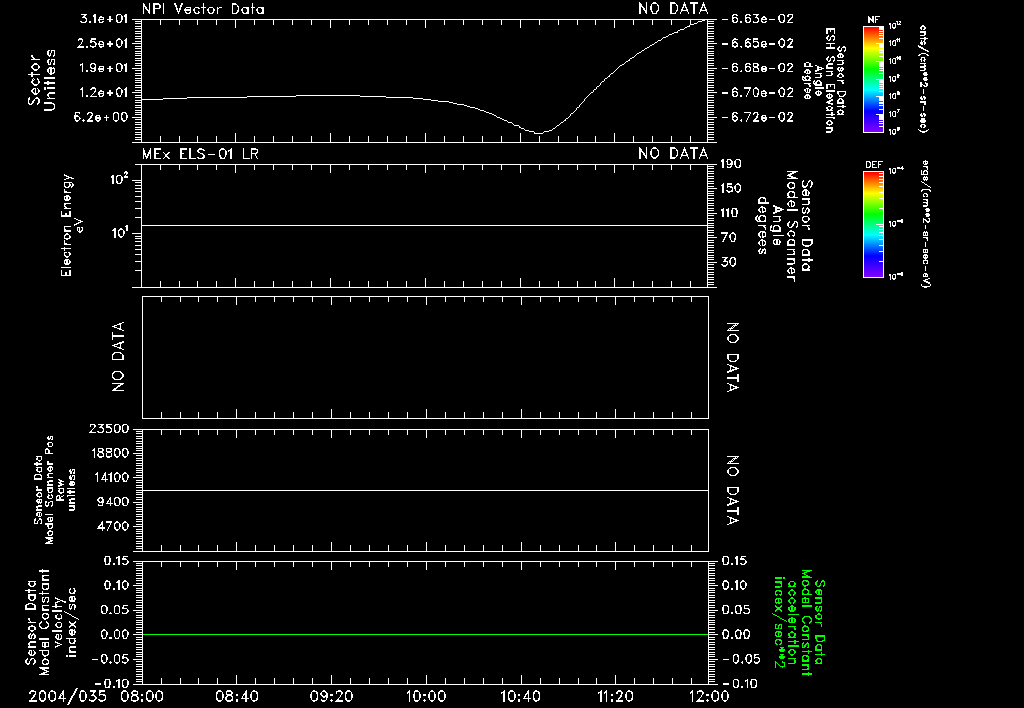Screen dimensions: 1024x708
Task: Click the DEF color scale bar
Action: pos(874,225)
